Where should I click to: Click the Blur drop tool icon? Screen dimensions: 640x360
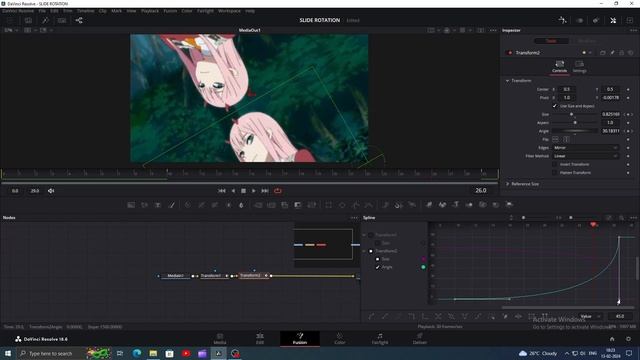[241, 205]
